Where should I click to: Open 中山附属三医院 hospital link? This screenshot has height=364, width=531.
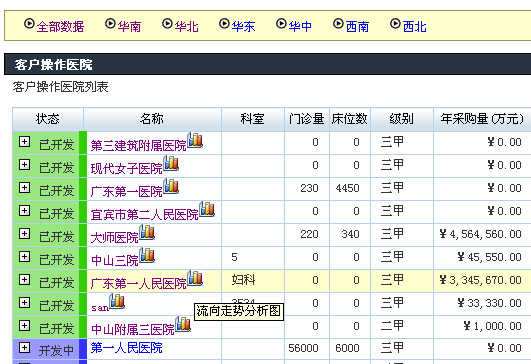(133, 329)
